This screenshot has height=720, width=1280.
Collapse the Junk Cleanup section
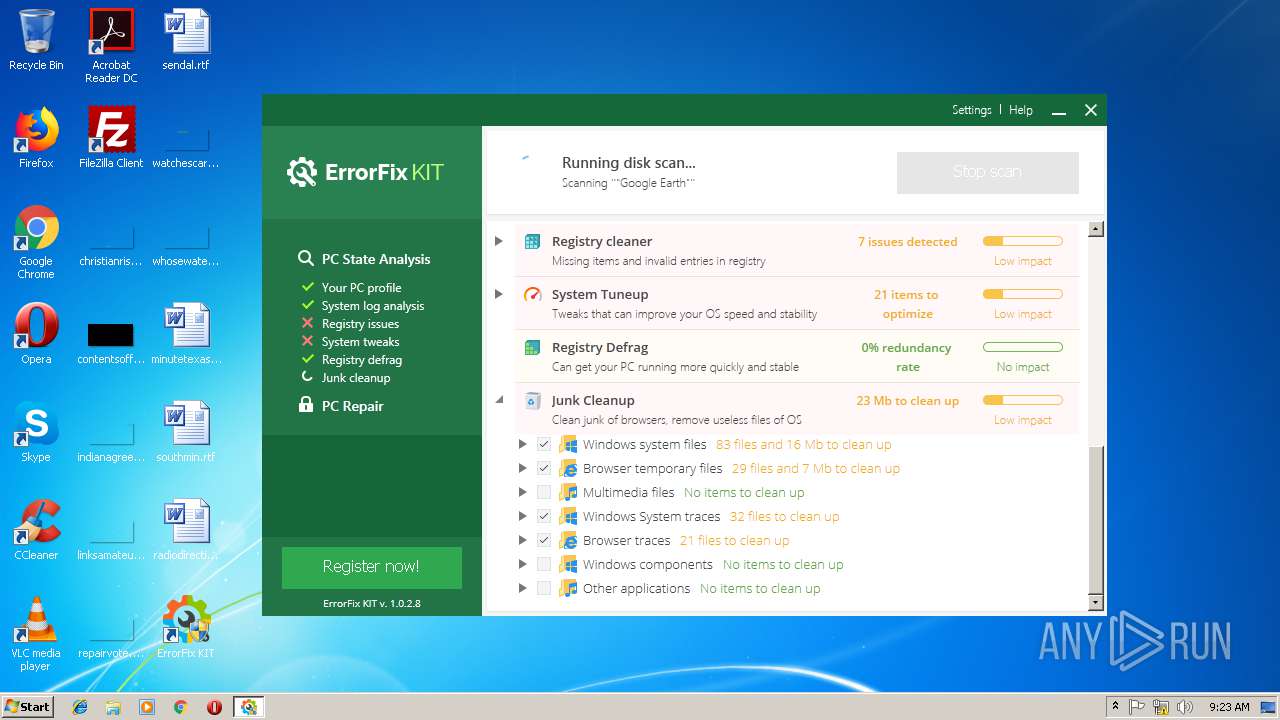pos(499,400)
